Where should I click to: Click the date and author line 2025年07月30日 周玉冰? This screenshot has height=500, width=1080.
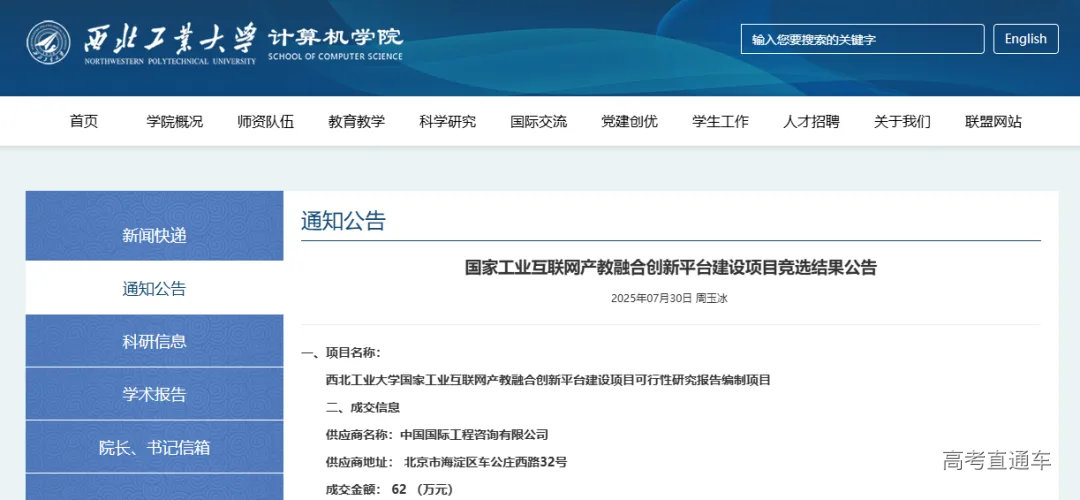click(x=669, y=298)
